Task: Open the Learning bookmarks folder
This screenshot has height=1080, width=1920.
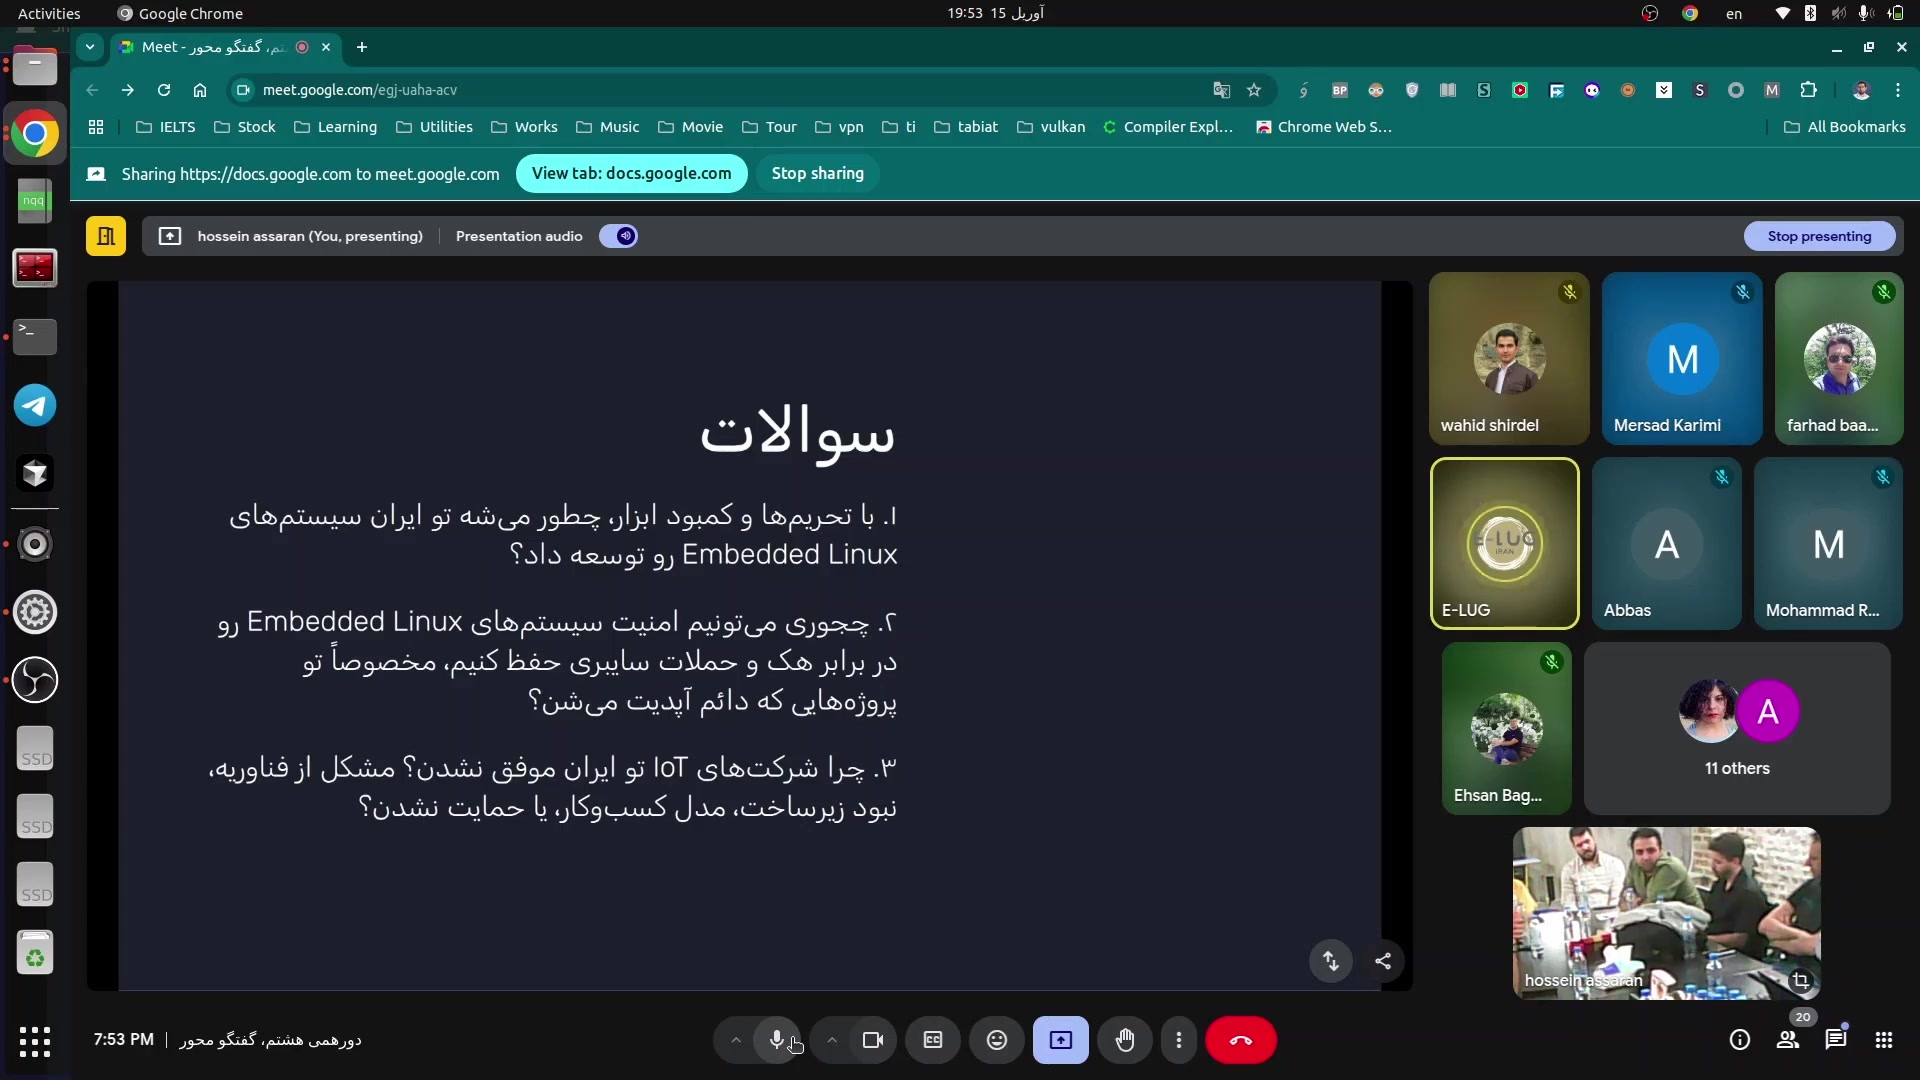Action: tap(335, 127)
